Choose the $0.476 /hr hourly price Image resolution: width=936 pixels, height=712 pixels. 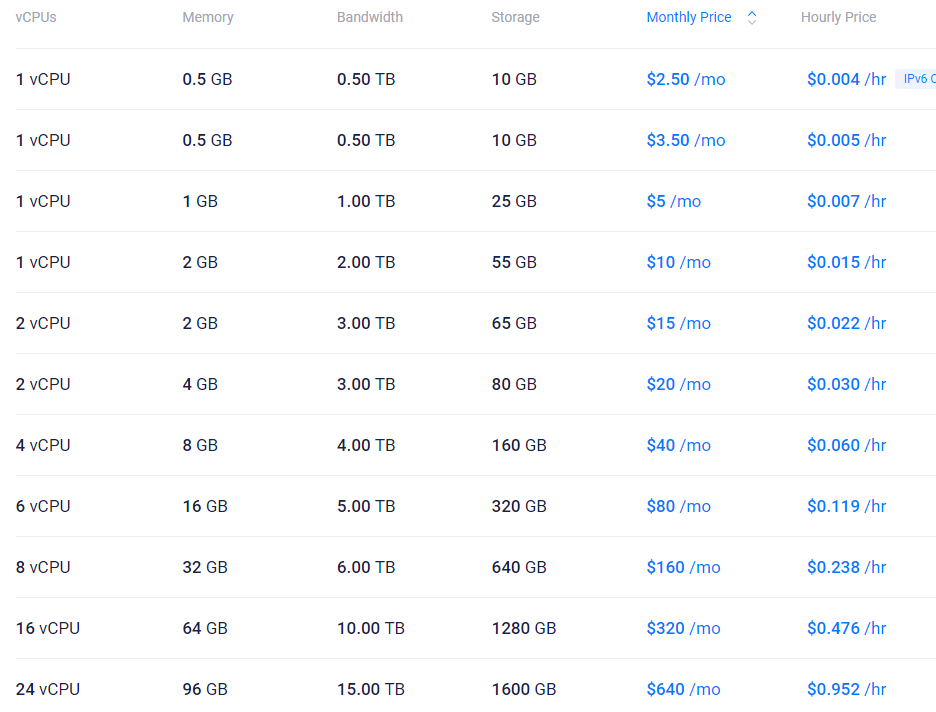pyautogui.click(x=846, y=628)
